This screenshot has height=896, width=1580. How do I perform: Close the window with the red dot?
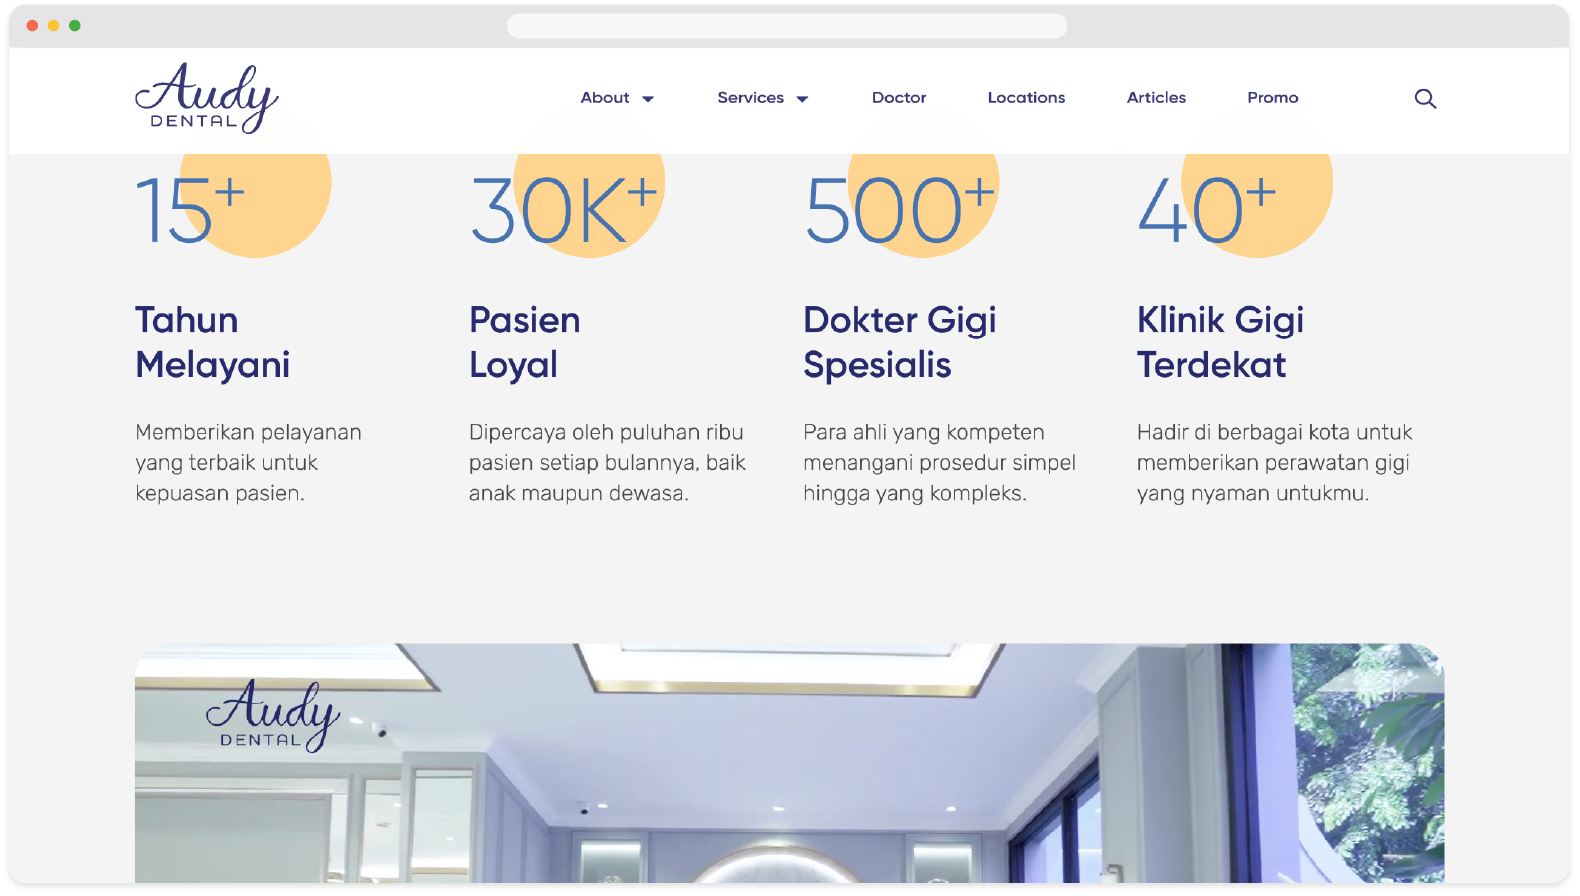[x=32, y=25]
